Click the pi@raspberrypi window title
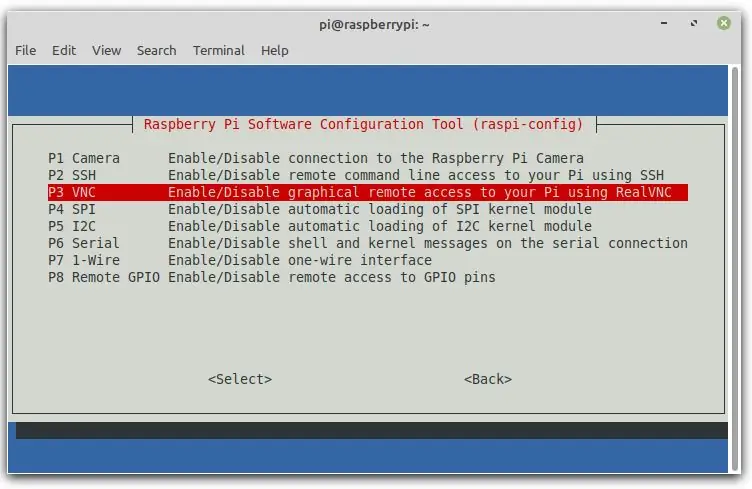Screen dimensions: 752x489 pyautogui.click(x=374, y=24)
